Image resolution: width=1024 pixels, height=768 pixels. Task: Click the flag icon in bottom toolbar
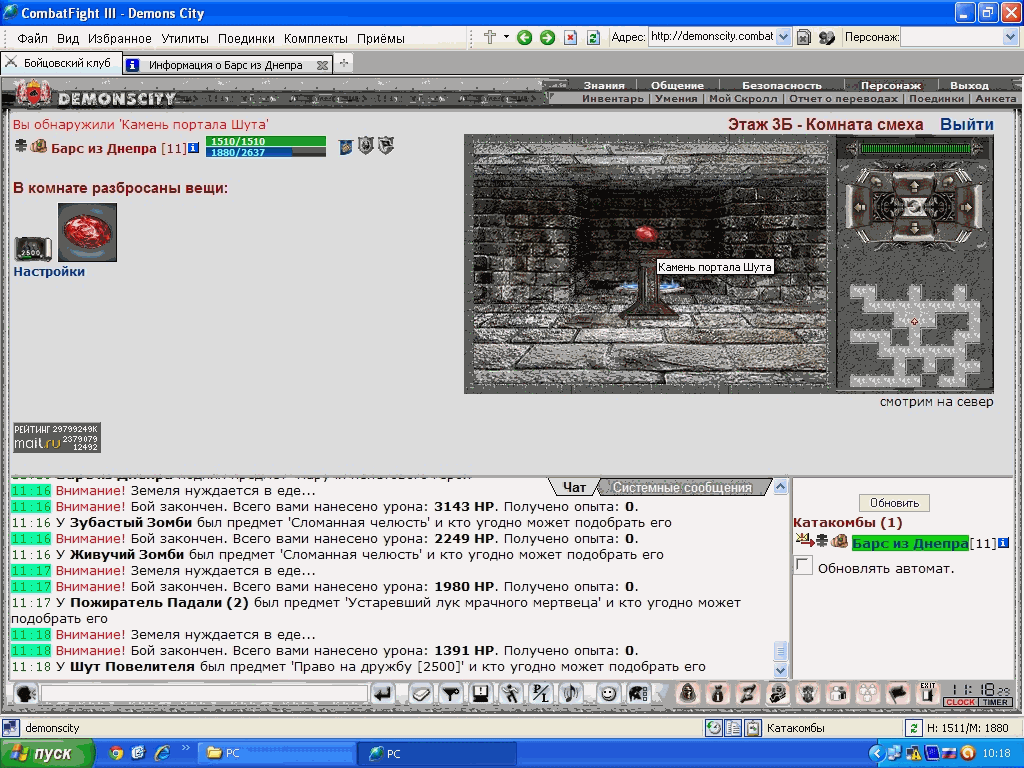point(898,693)
